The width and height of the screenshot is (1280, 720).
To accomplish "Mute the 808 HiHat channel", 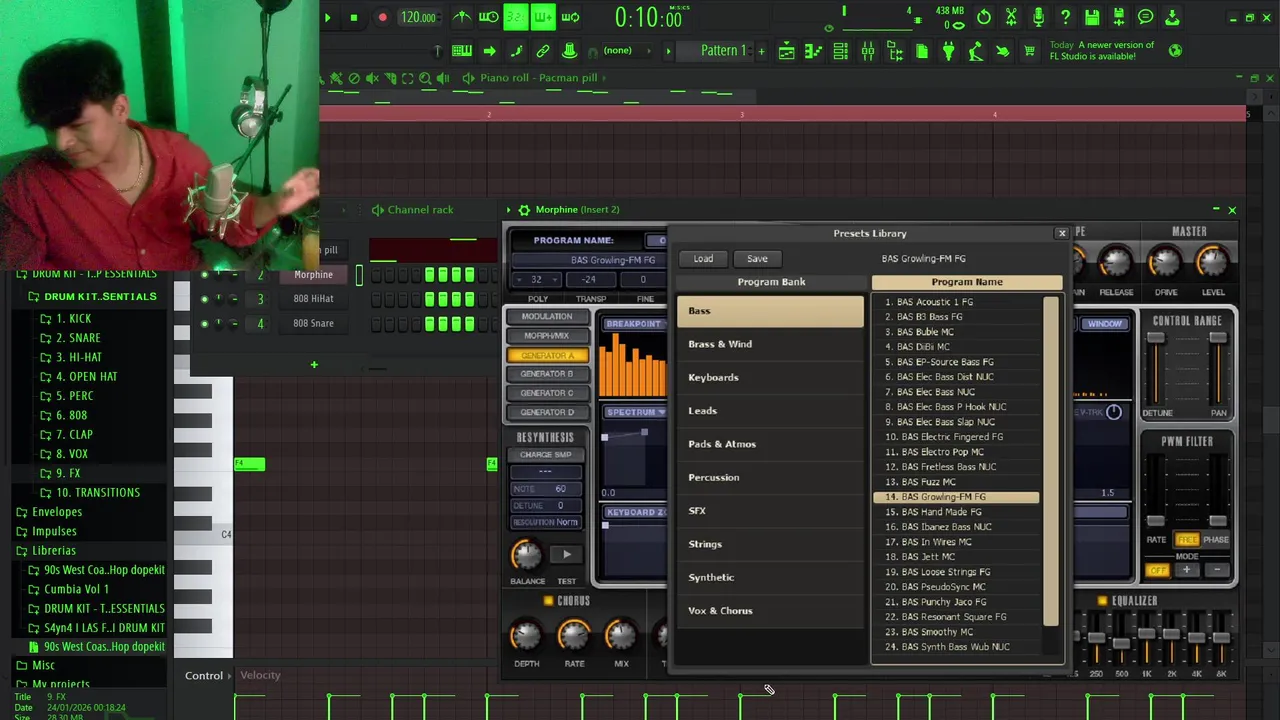I will [205, 299].
